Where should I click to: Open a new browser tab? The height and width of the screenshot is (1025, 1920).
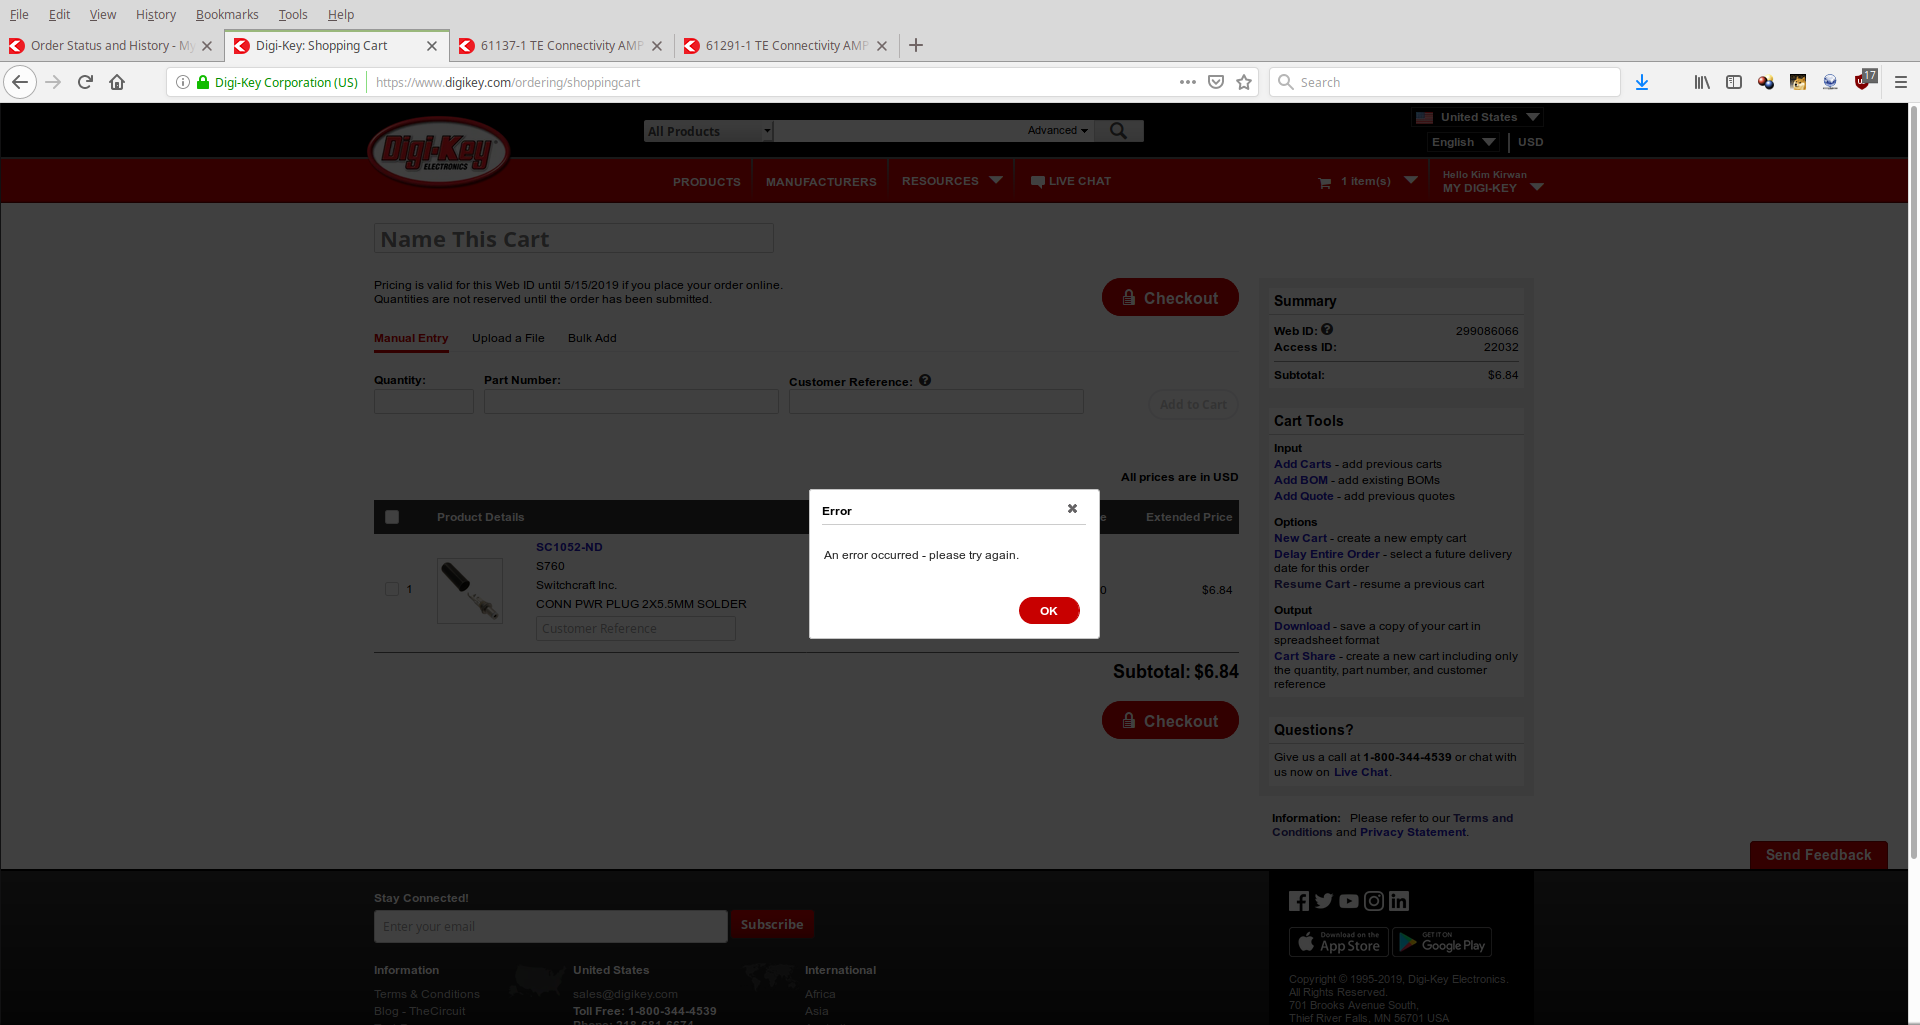(x=916, y=45)
